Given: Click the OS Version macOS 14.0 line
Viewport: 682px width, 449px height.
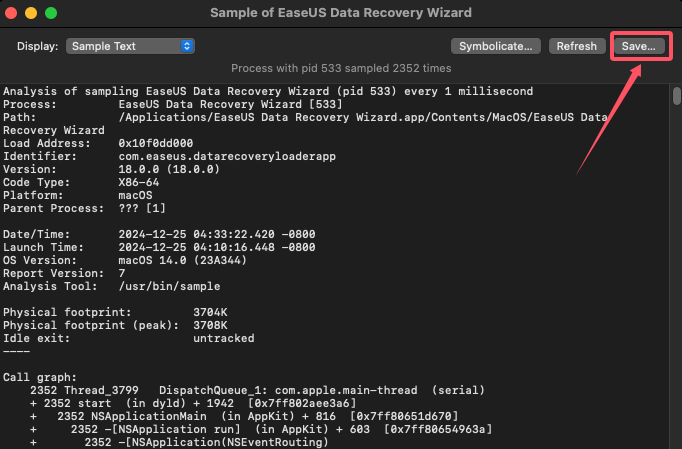Looking at the screenshot, I should coord(125,260).
